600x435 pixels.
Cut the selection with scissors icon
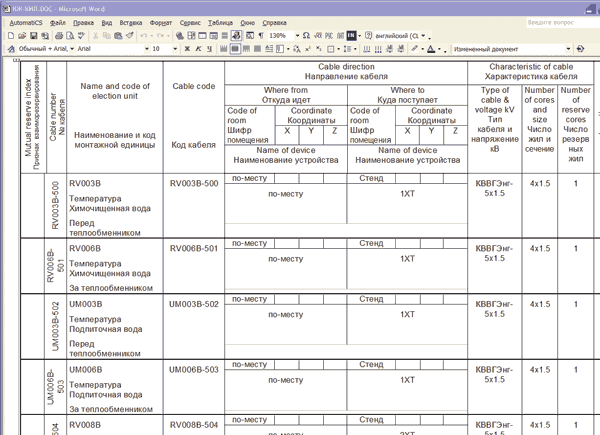click(x=95, y=36)
